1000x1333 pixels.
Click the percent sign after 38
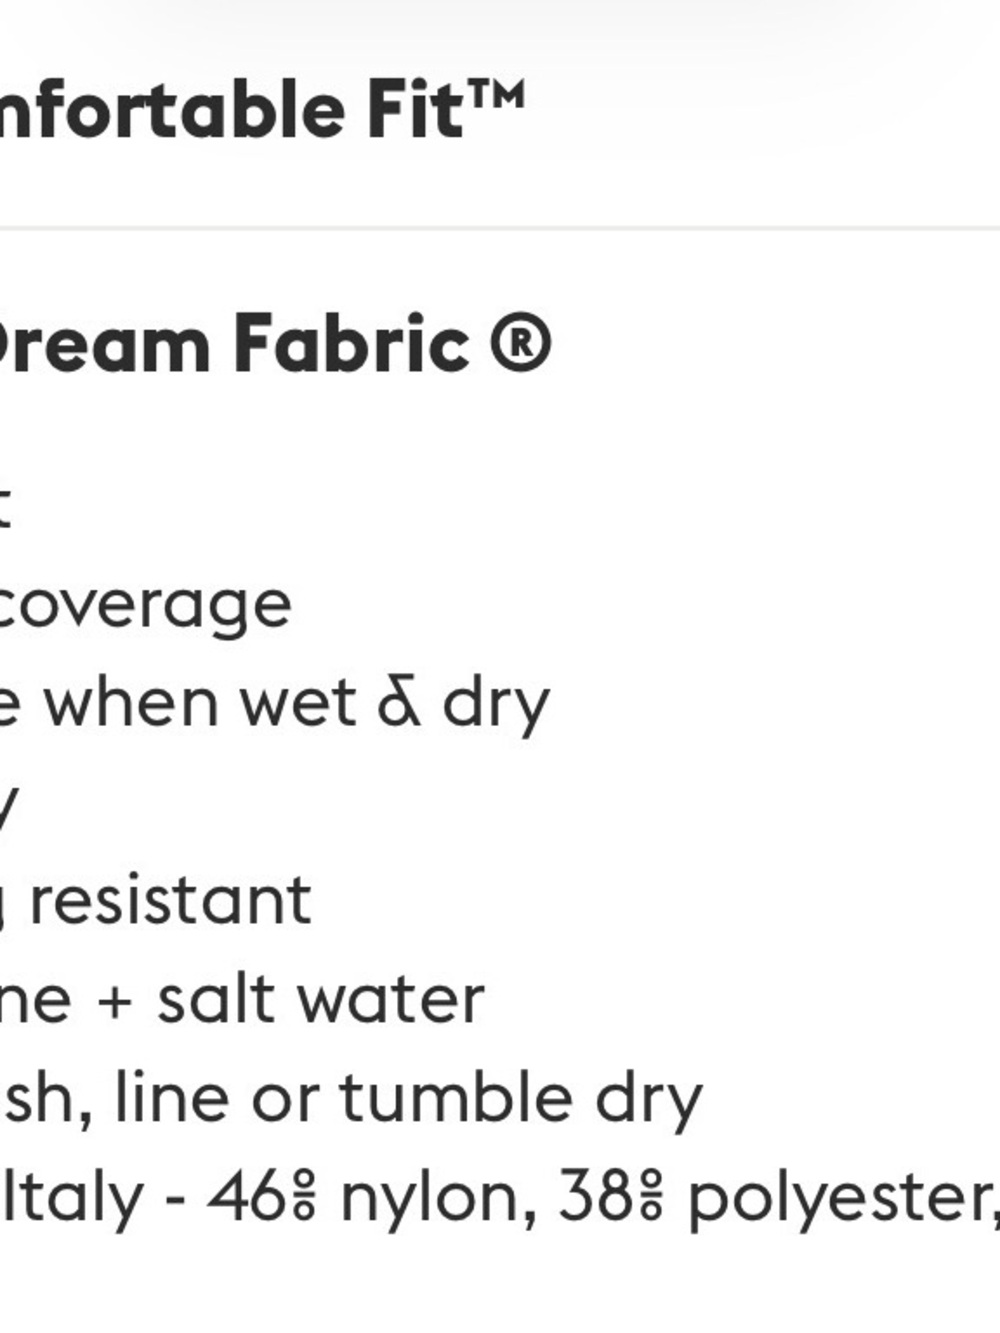coord(651,1197)
